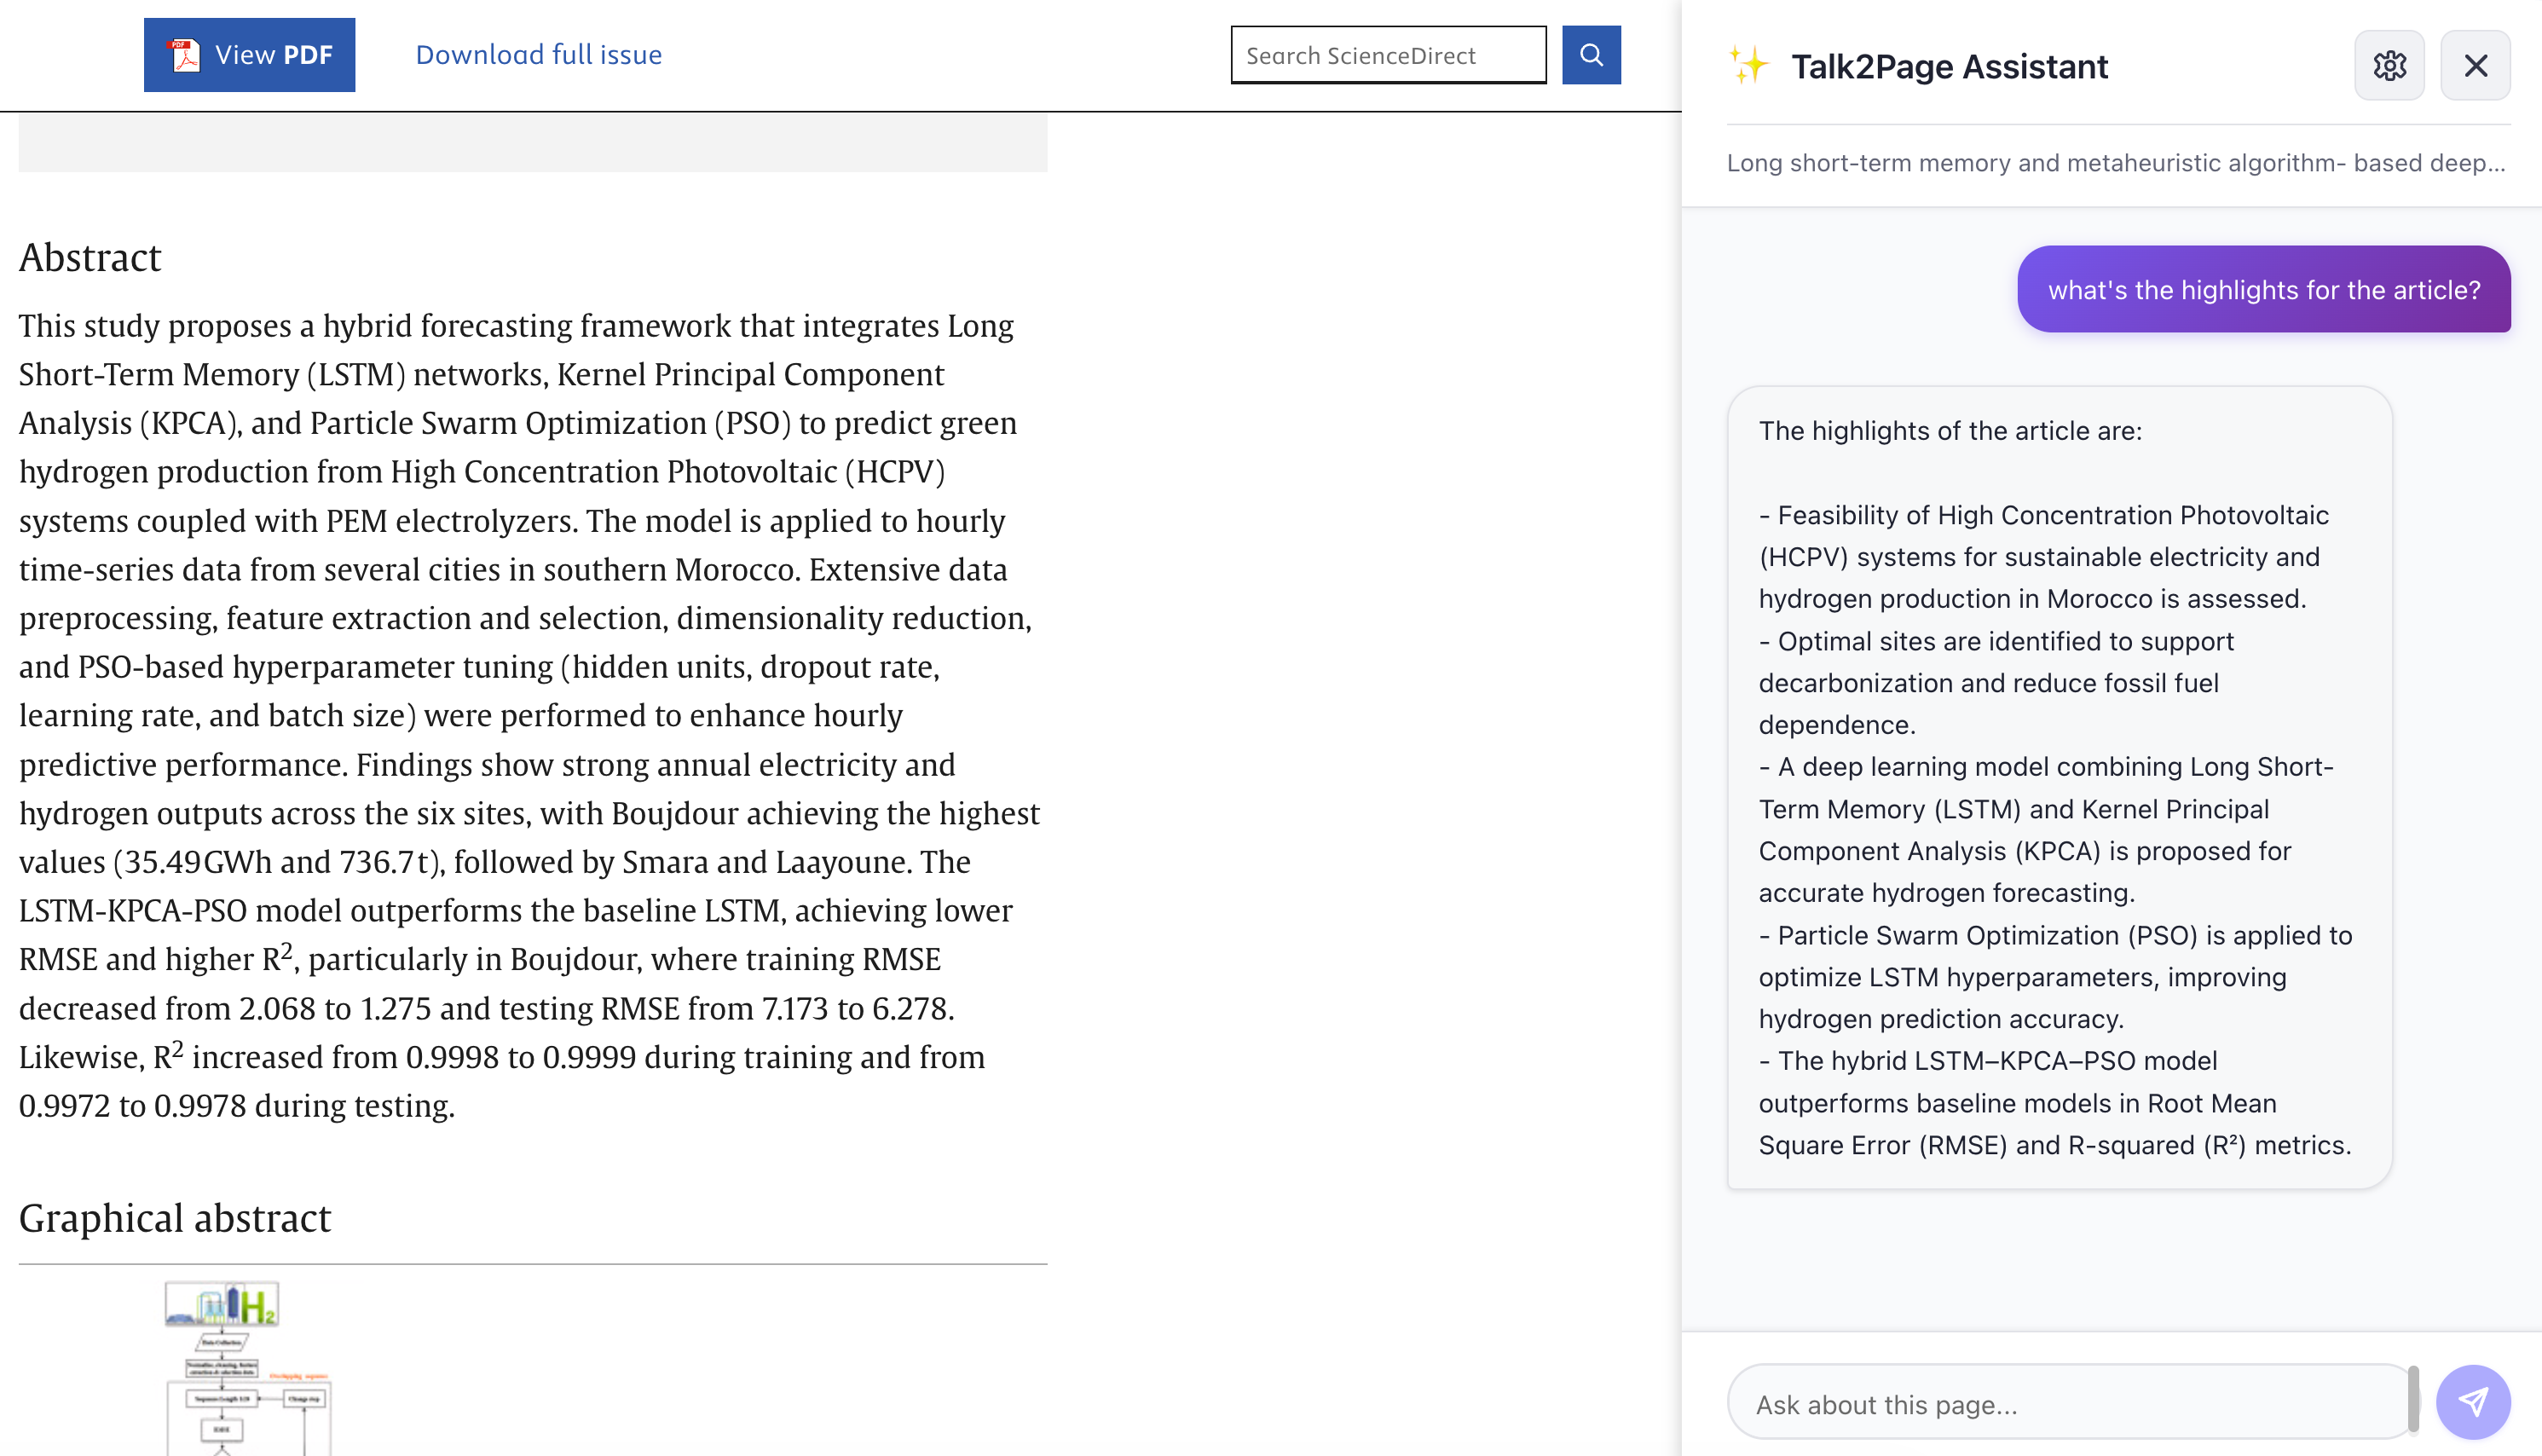Click the PDF icon in View PDF

point(184,55)
